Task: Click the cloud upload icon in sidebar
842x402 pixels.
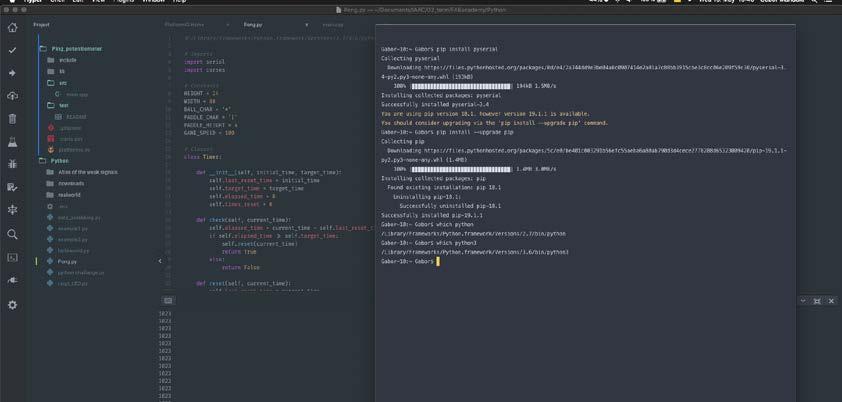Action: pos(12,96)
